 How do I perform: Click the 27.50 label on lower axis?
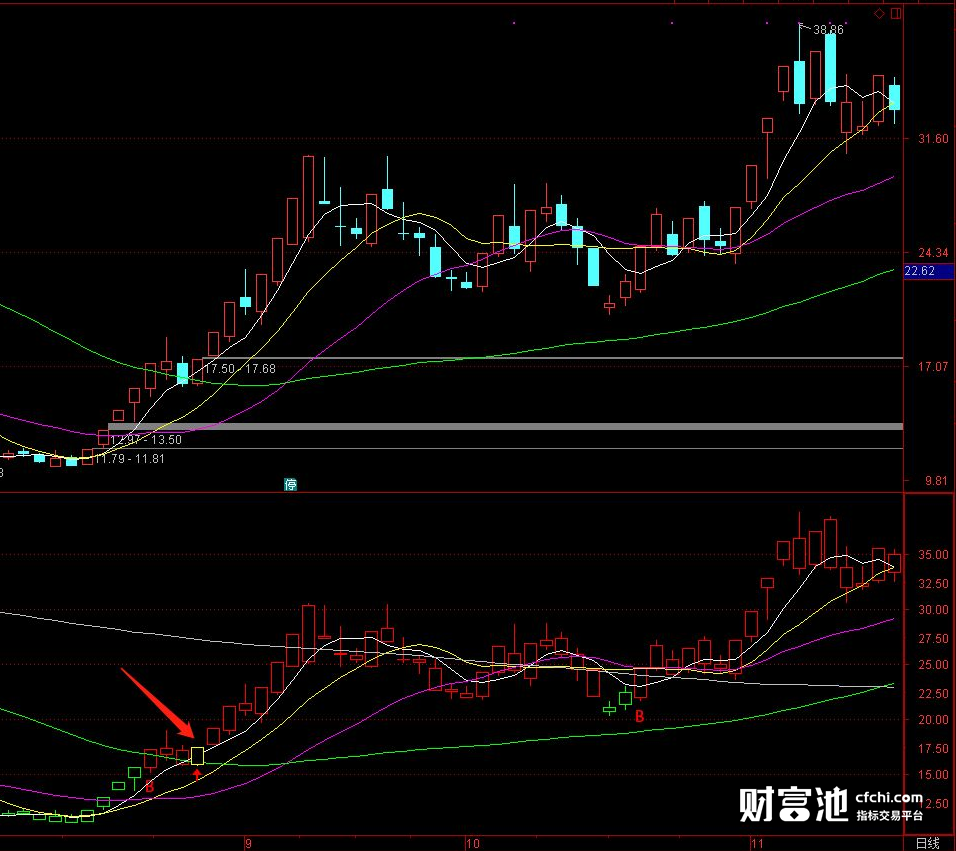(933, 638)
